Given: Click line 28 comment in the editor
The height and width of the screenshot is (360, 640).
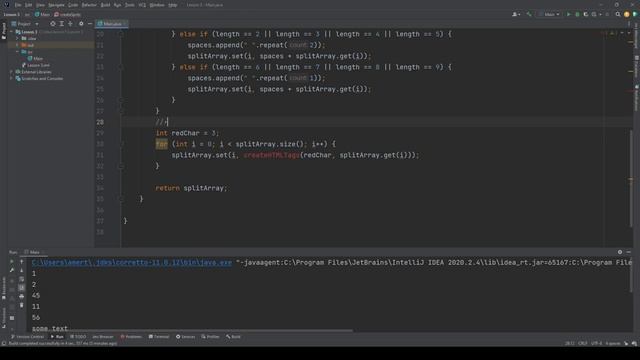Looking at the screenshot, I should [x=162, y=122].
